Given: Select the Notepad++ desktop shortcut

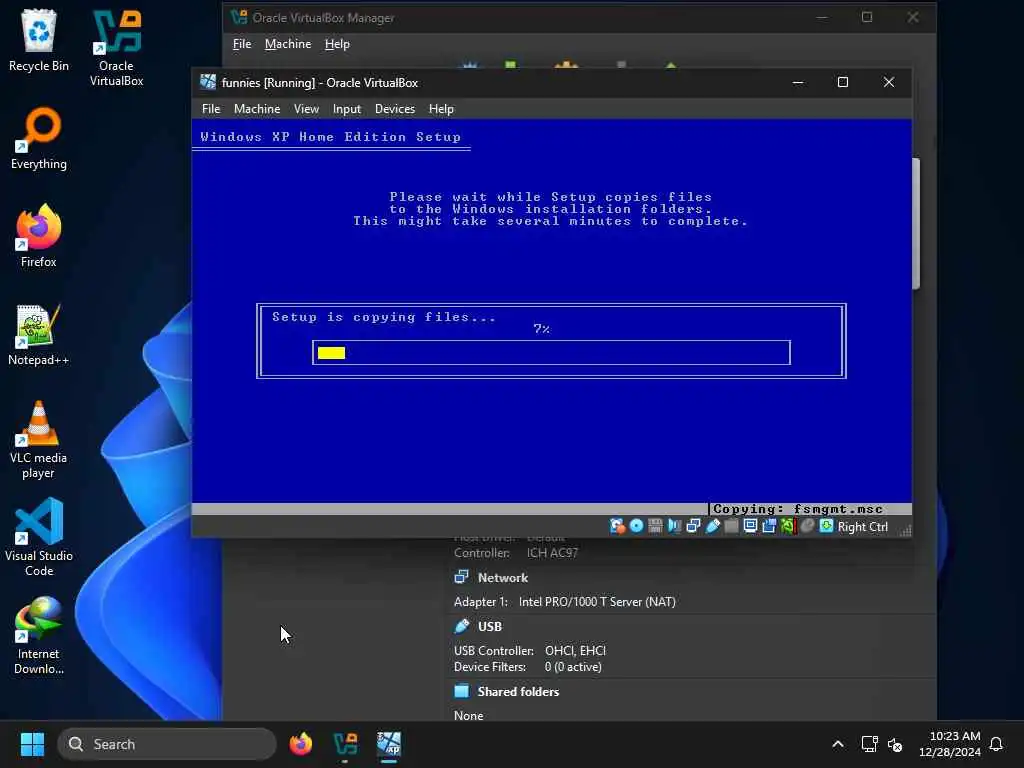Looking at the screenshot, I should pos(39,334).
